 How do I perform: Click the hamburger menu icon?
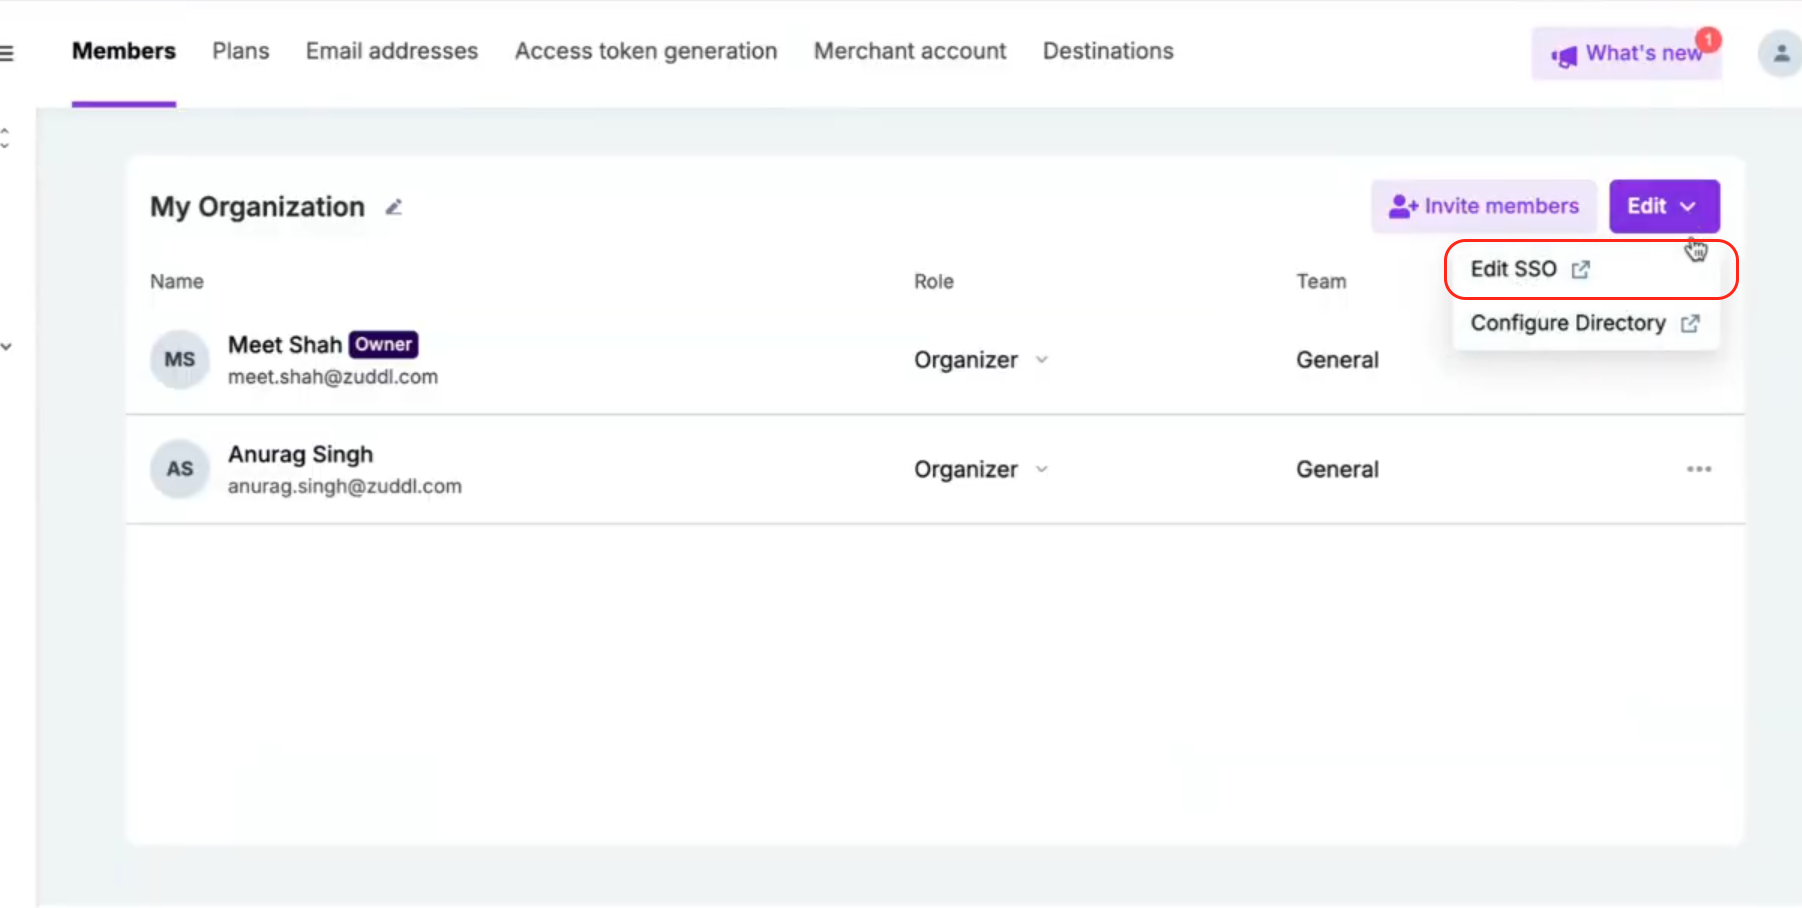7,53
